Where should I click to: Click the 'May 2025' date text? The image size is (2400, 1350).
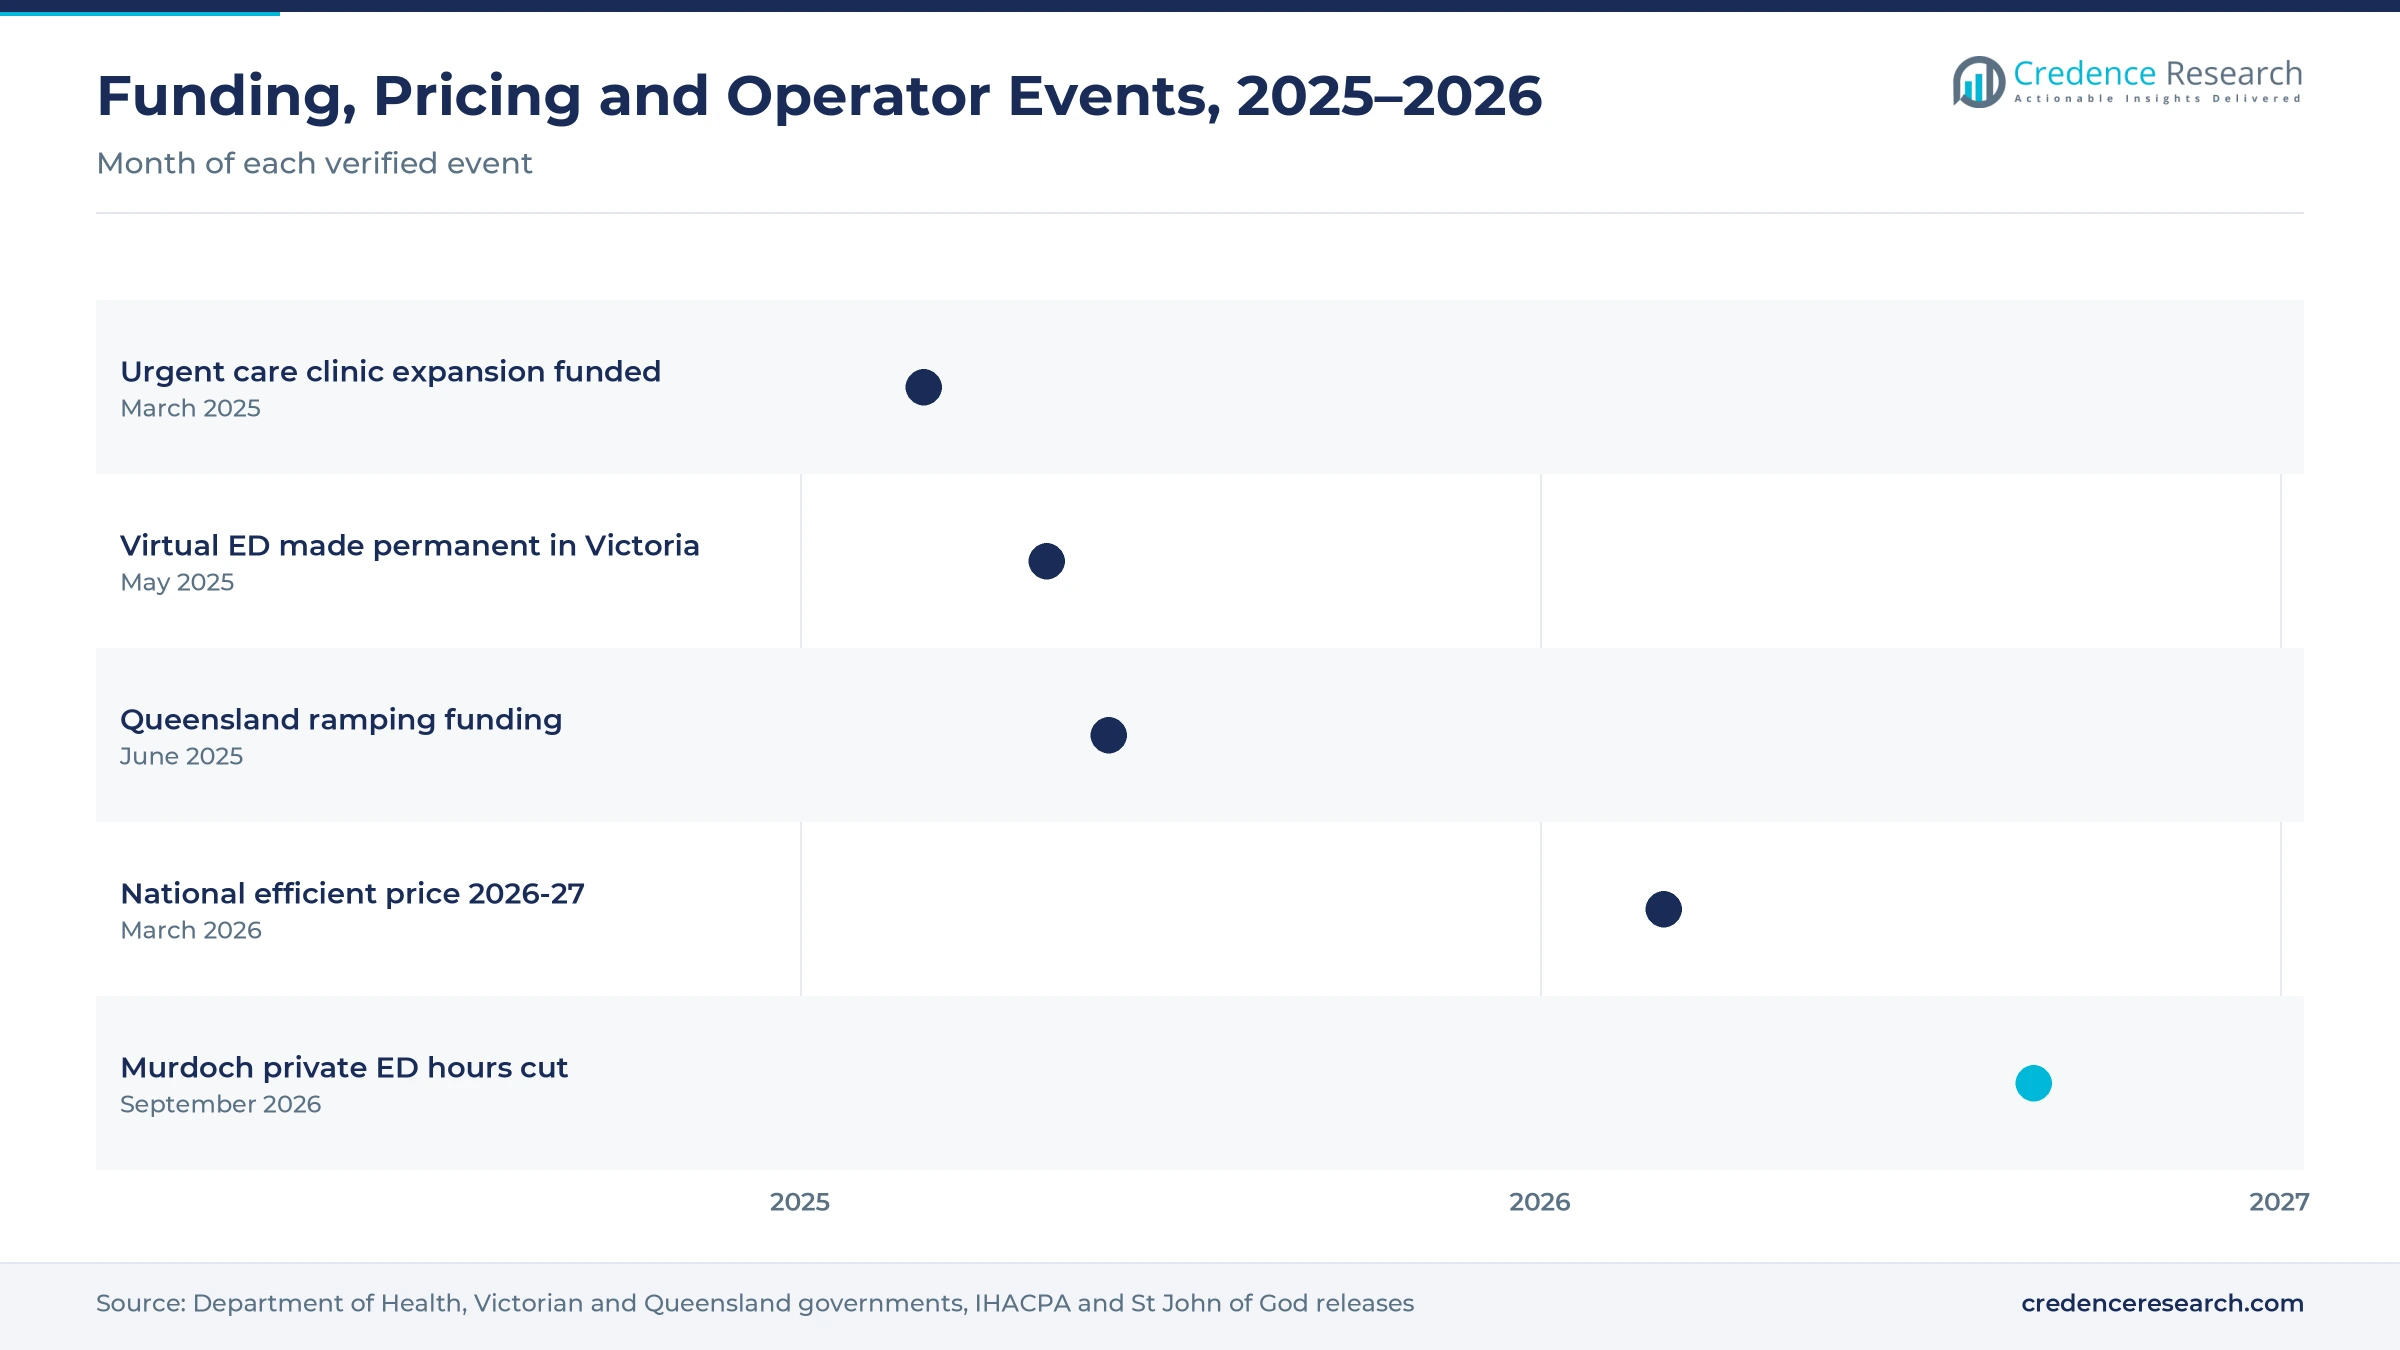coord(177,583)
